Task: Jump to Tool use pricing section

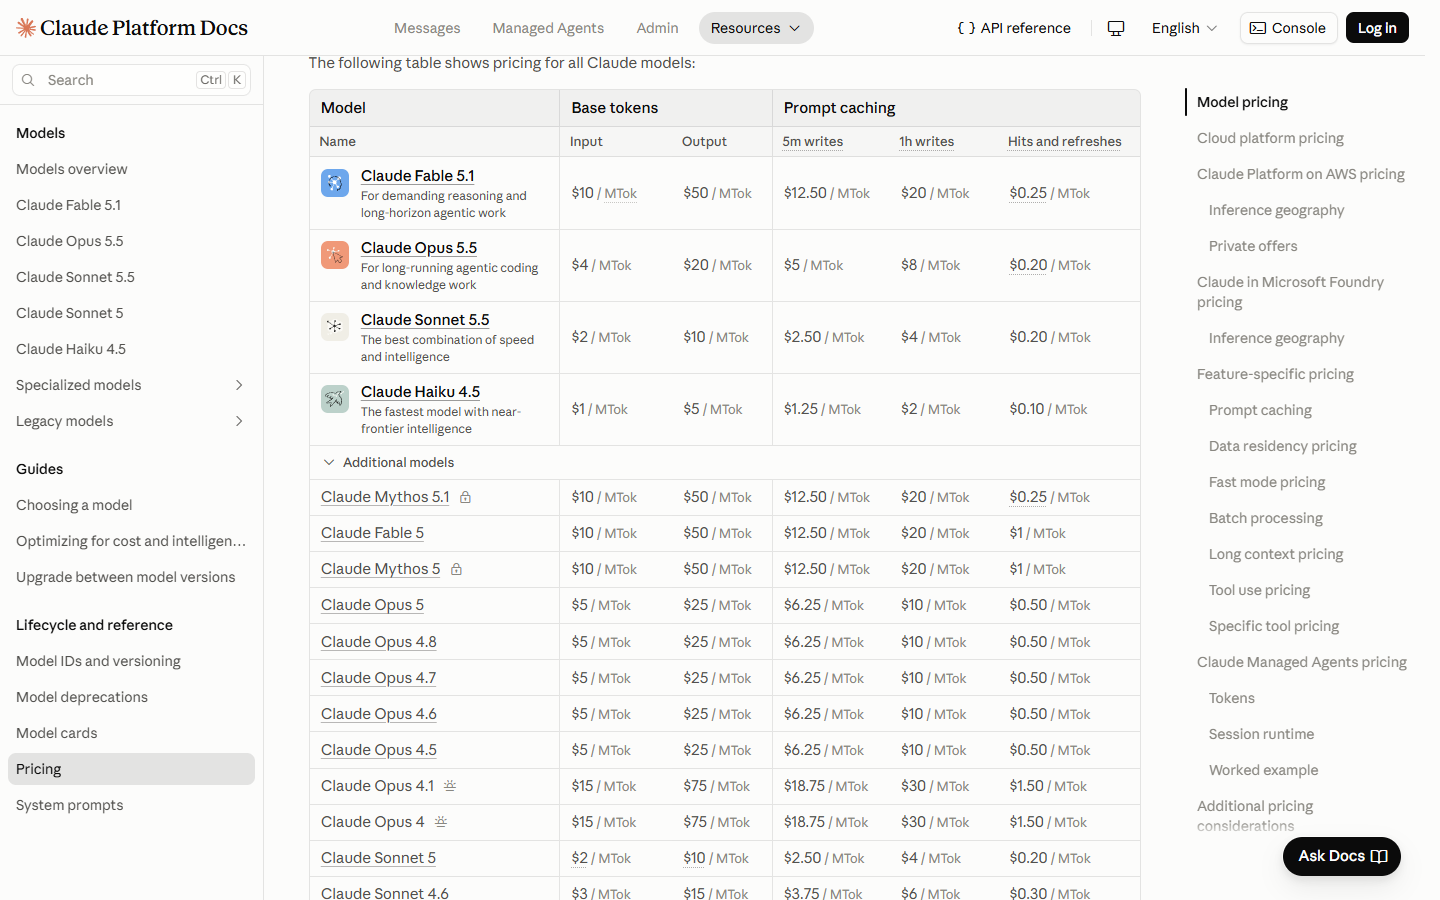Action: tap(1259, 590)
